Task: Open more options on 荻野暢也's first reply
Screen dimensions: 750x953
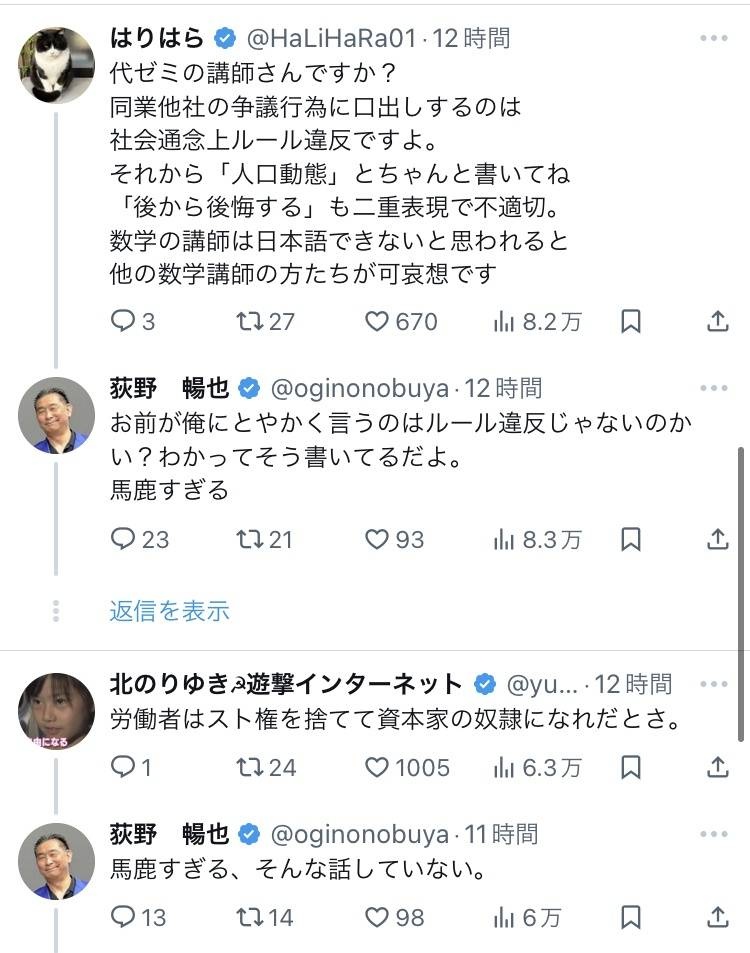Action: pyautogui.click(x=714, y=388)
